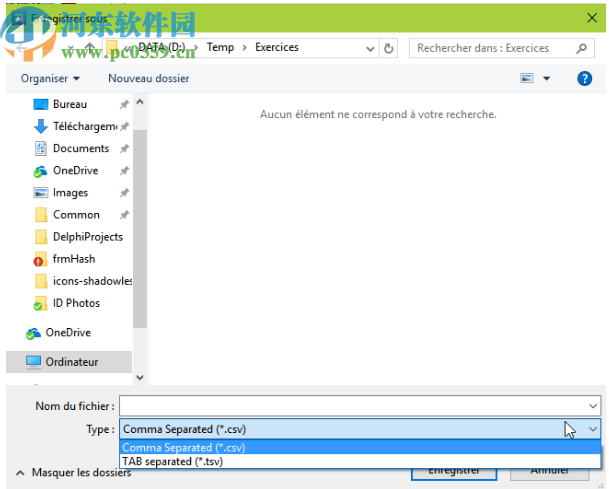Click the search magnifier icon
609x489 pixels.
click(582, 49)
